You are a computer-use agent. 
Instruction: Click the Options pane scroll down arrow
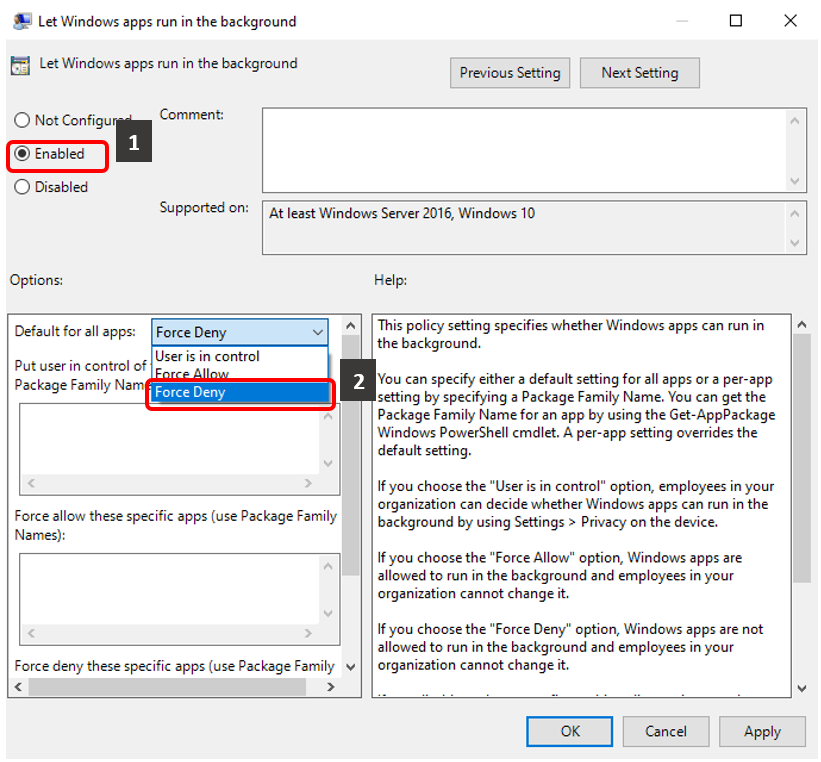point(351,667)
